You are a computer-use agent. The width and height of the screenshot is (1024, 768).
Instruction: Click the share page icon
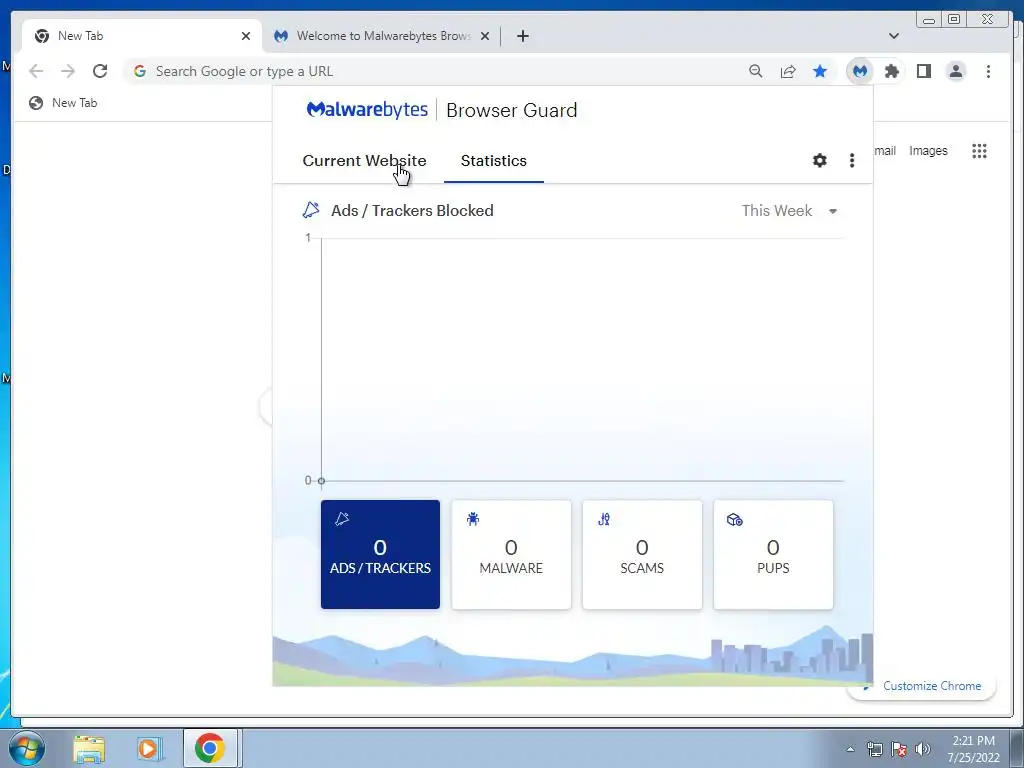pos(788,71)
